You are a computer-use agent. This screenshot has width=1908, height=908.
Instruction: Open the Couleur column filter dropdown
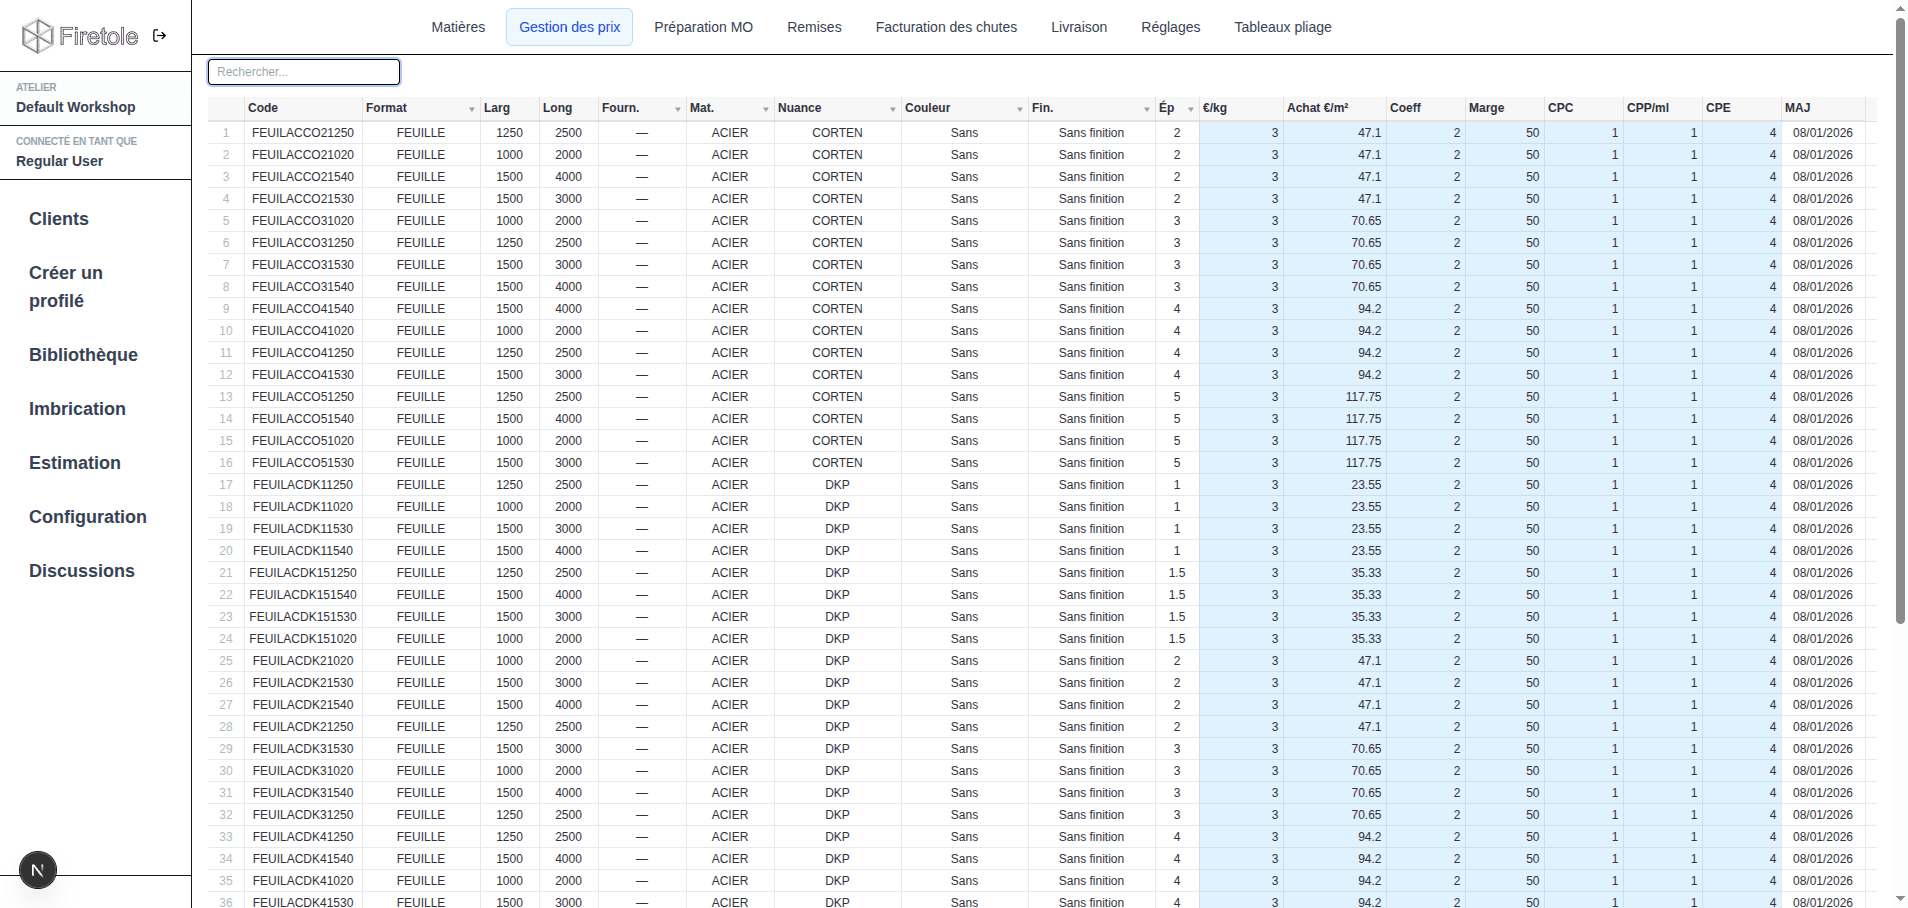pos(1020,109)
